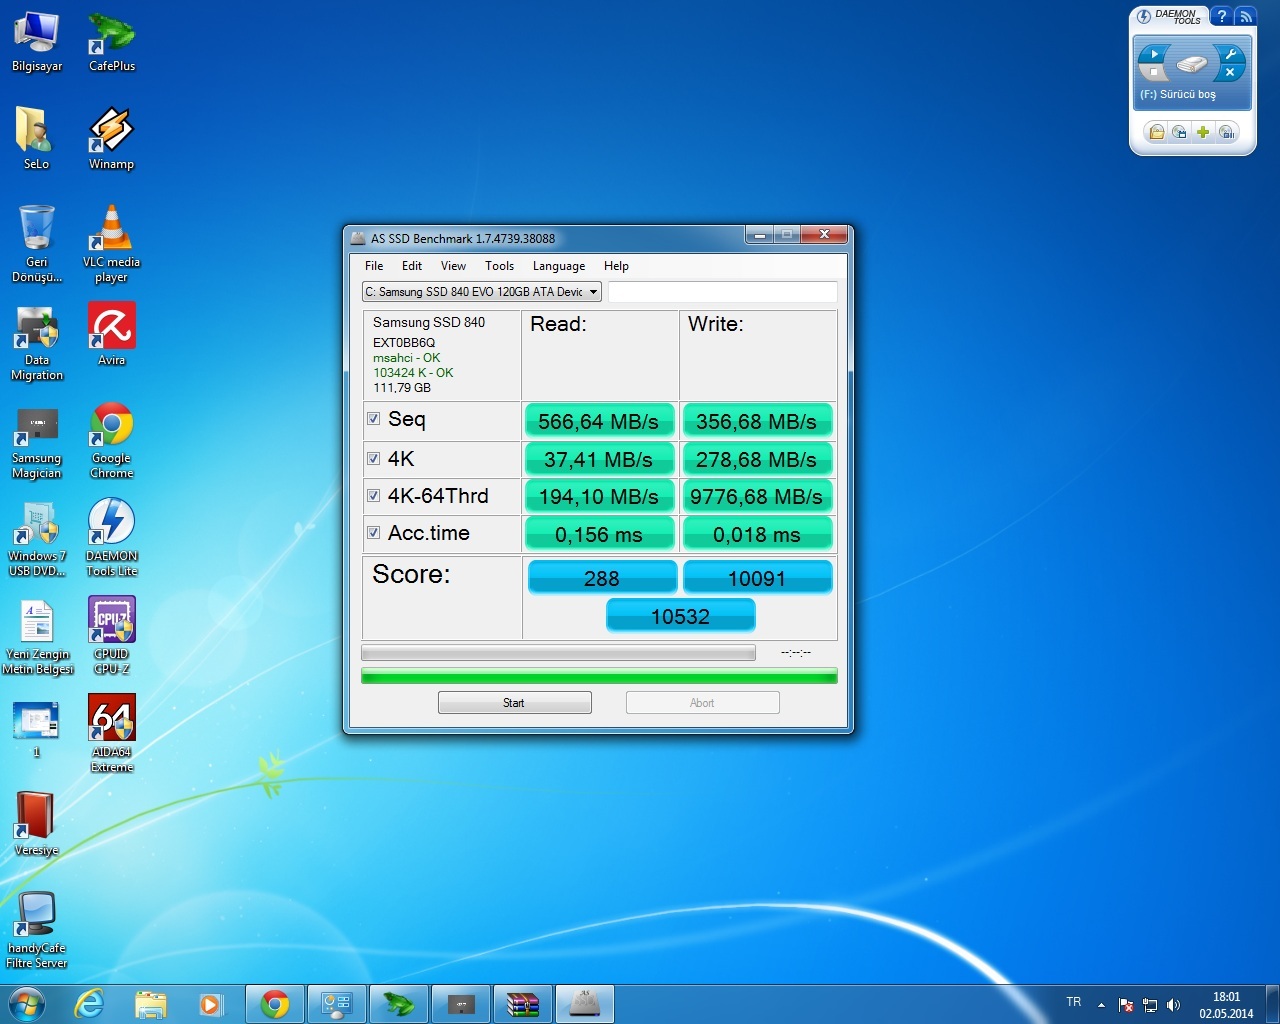The width and height of the screenshot is (1280, 1024).
Task: Open Samsung Magician desktop shortcut
Action: coord(37,440)
